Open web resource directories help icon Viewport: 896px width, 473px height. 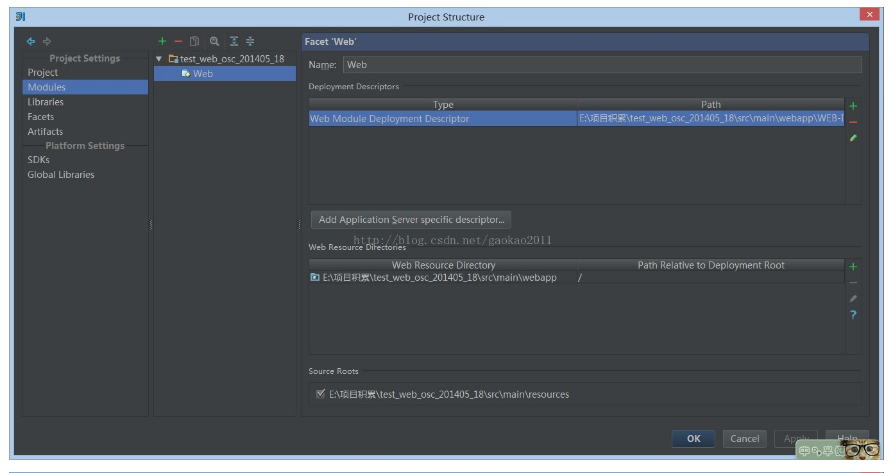853,315
